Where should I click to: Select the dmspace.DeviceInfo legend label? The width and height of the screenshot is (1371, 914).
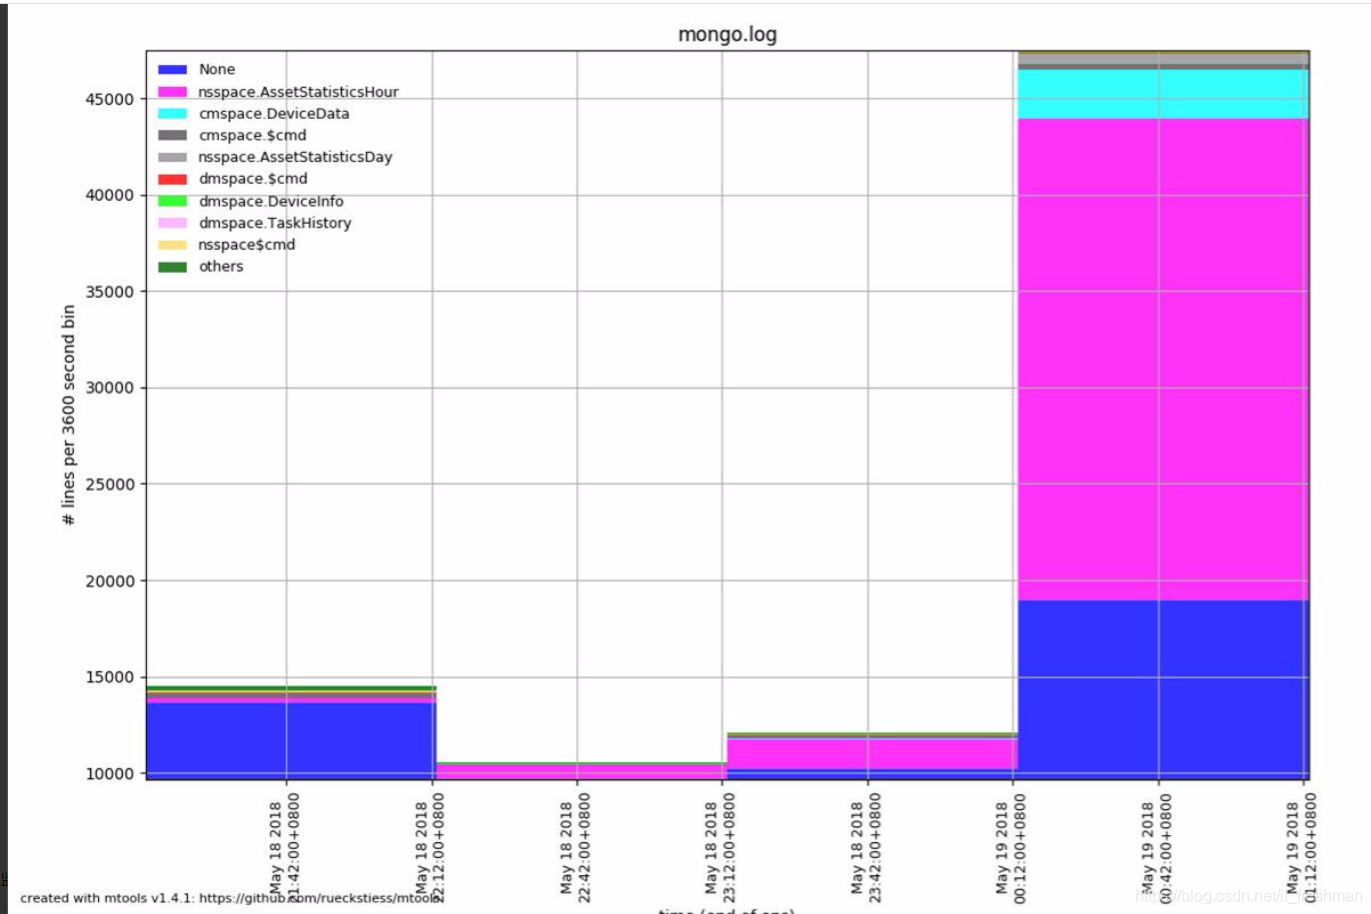click(x=271, y=201)
